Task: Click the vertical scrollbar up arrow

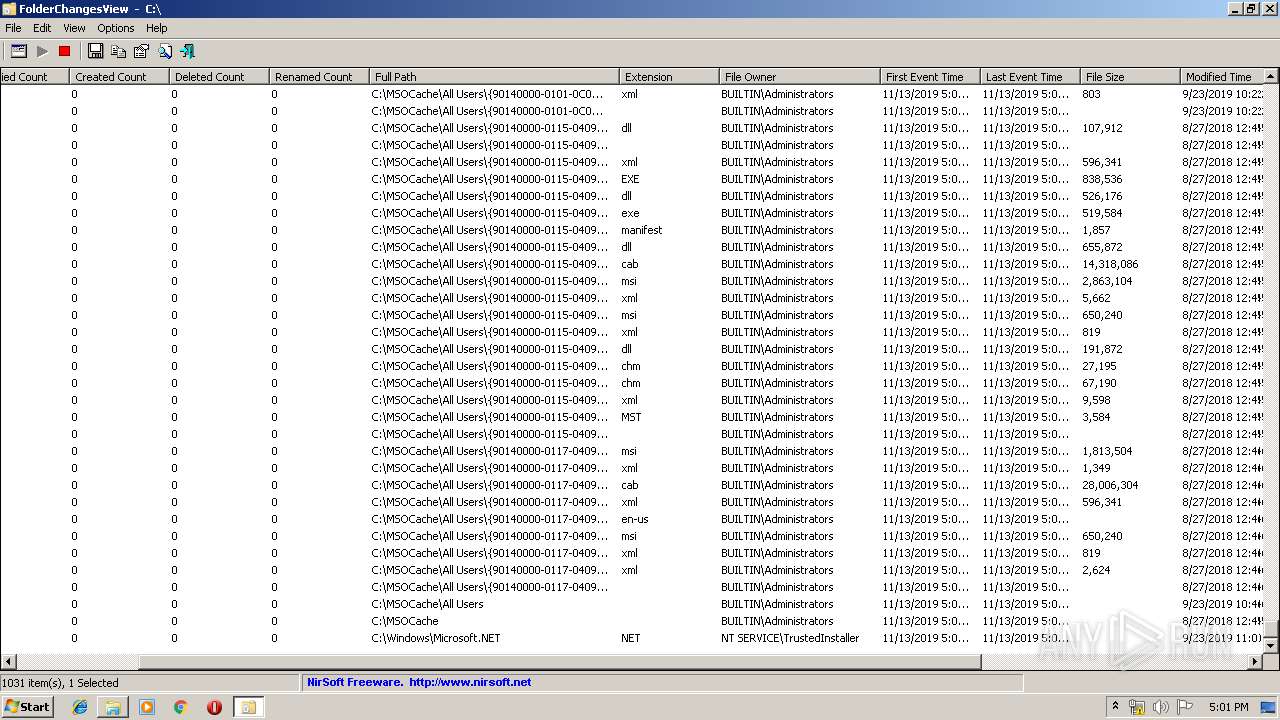Action: pos(1272,76)
